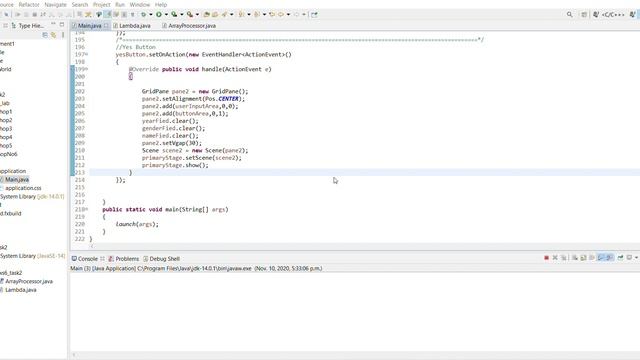Viewport: 640px width, 360px height.
Task: Click the green Run button in toolbar
Action: click(159, 14)
